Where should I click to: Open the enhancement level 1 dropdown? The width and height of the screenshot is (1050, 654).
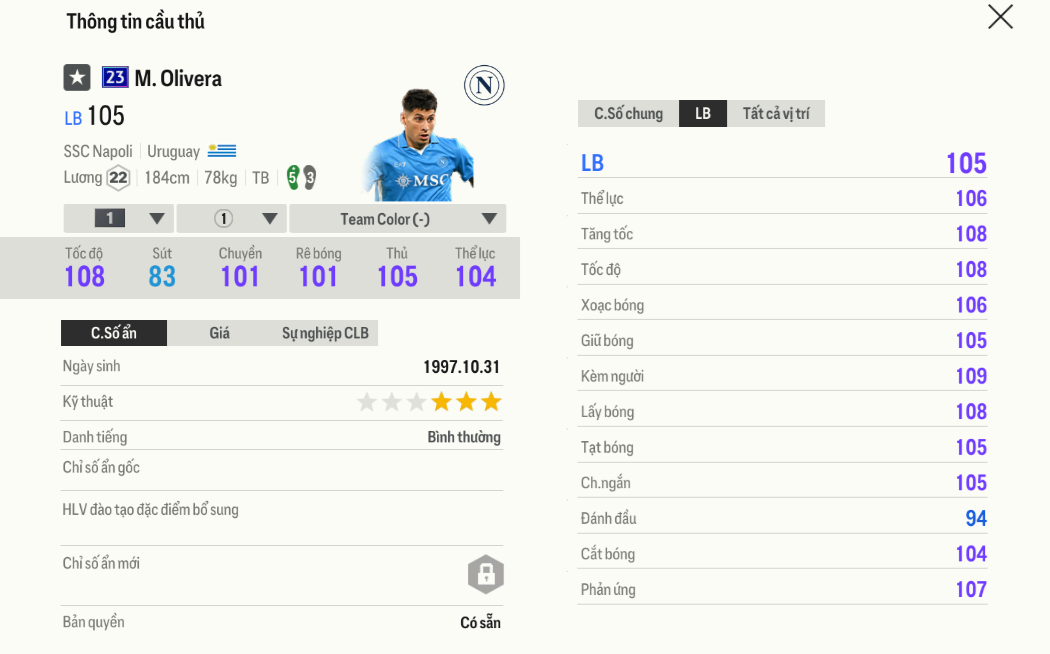click(117, 217)
